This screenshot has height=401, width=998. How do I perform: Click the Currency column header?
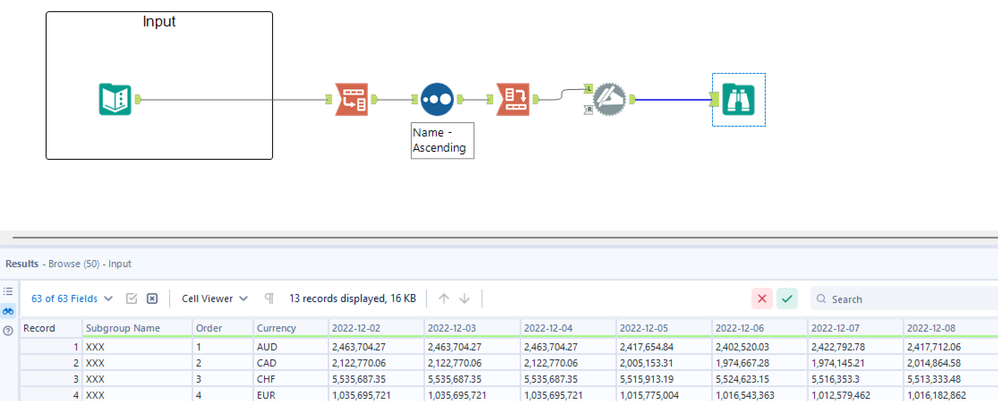point(290,328)
